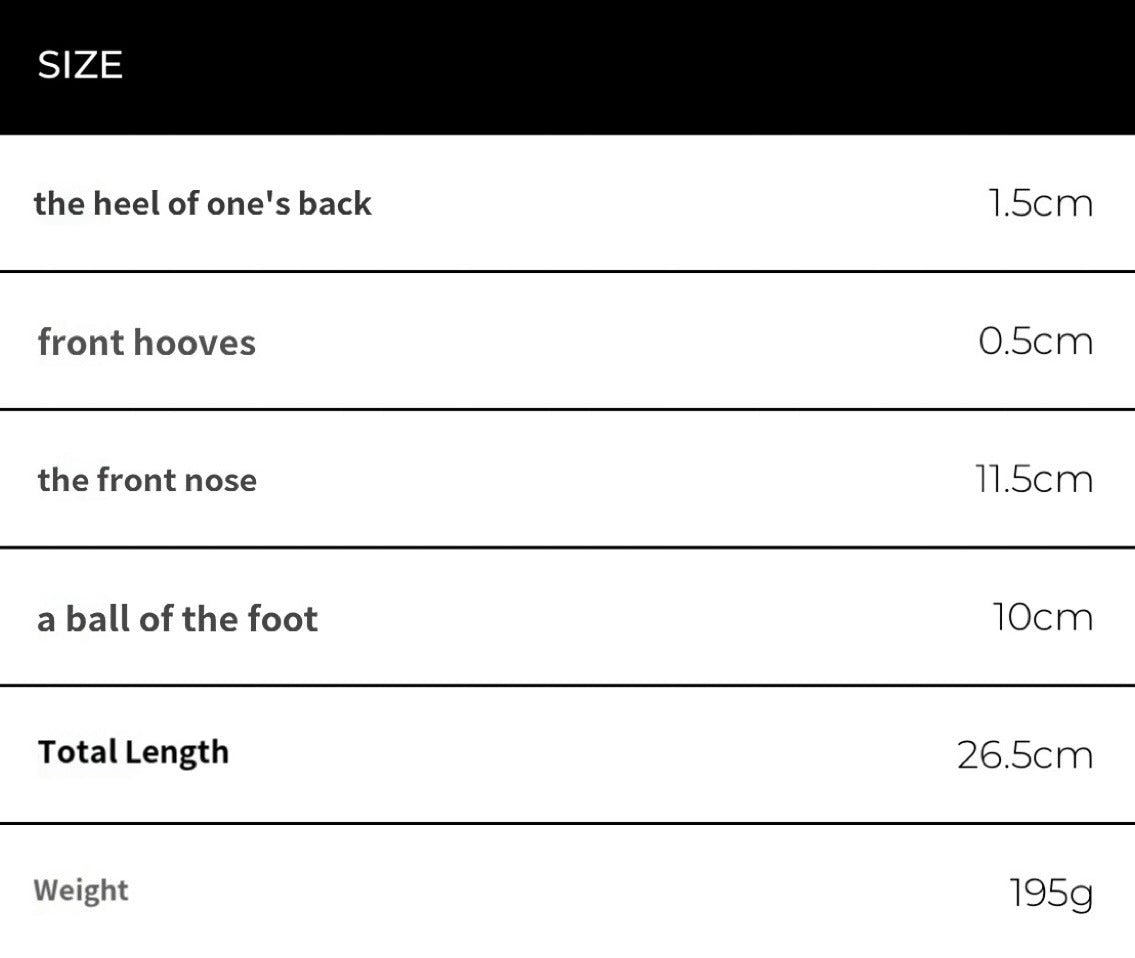1135x958 pixels.
Task: Select the 26.5cm total length value
Action: pos(1025,755)
